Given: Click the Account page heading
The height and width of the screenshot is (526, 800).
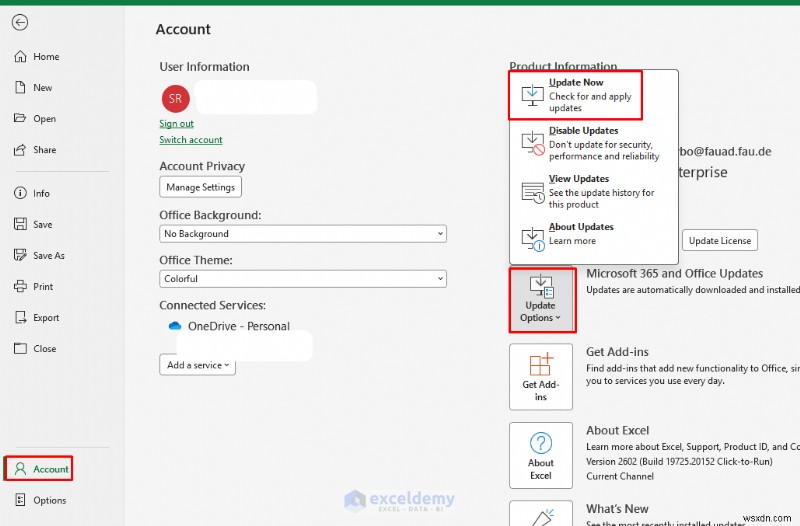Looking at the screenshot, I should coord(183,30).
